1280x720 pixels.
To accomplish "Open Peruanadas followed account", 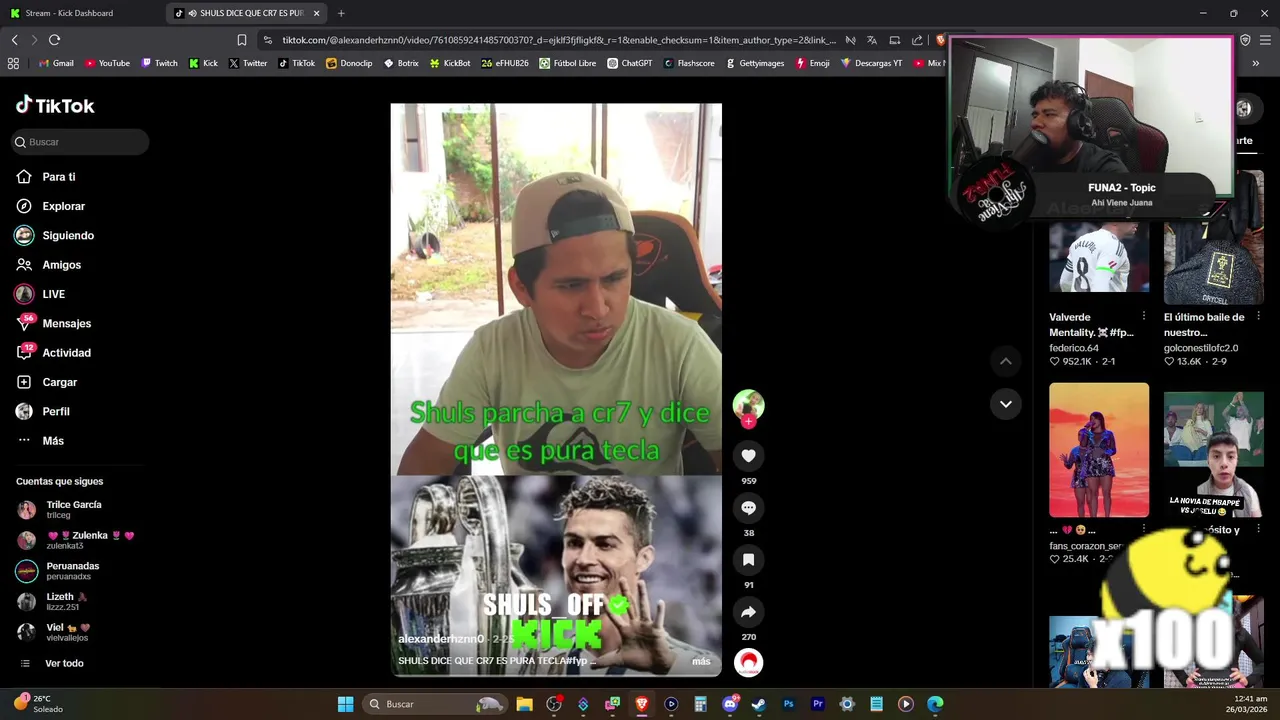I will pos(72,571).
